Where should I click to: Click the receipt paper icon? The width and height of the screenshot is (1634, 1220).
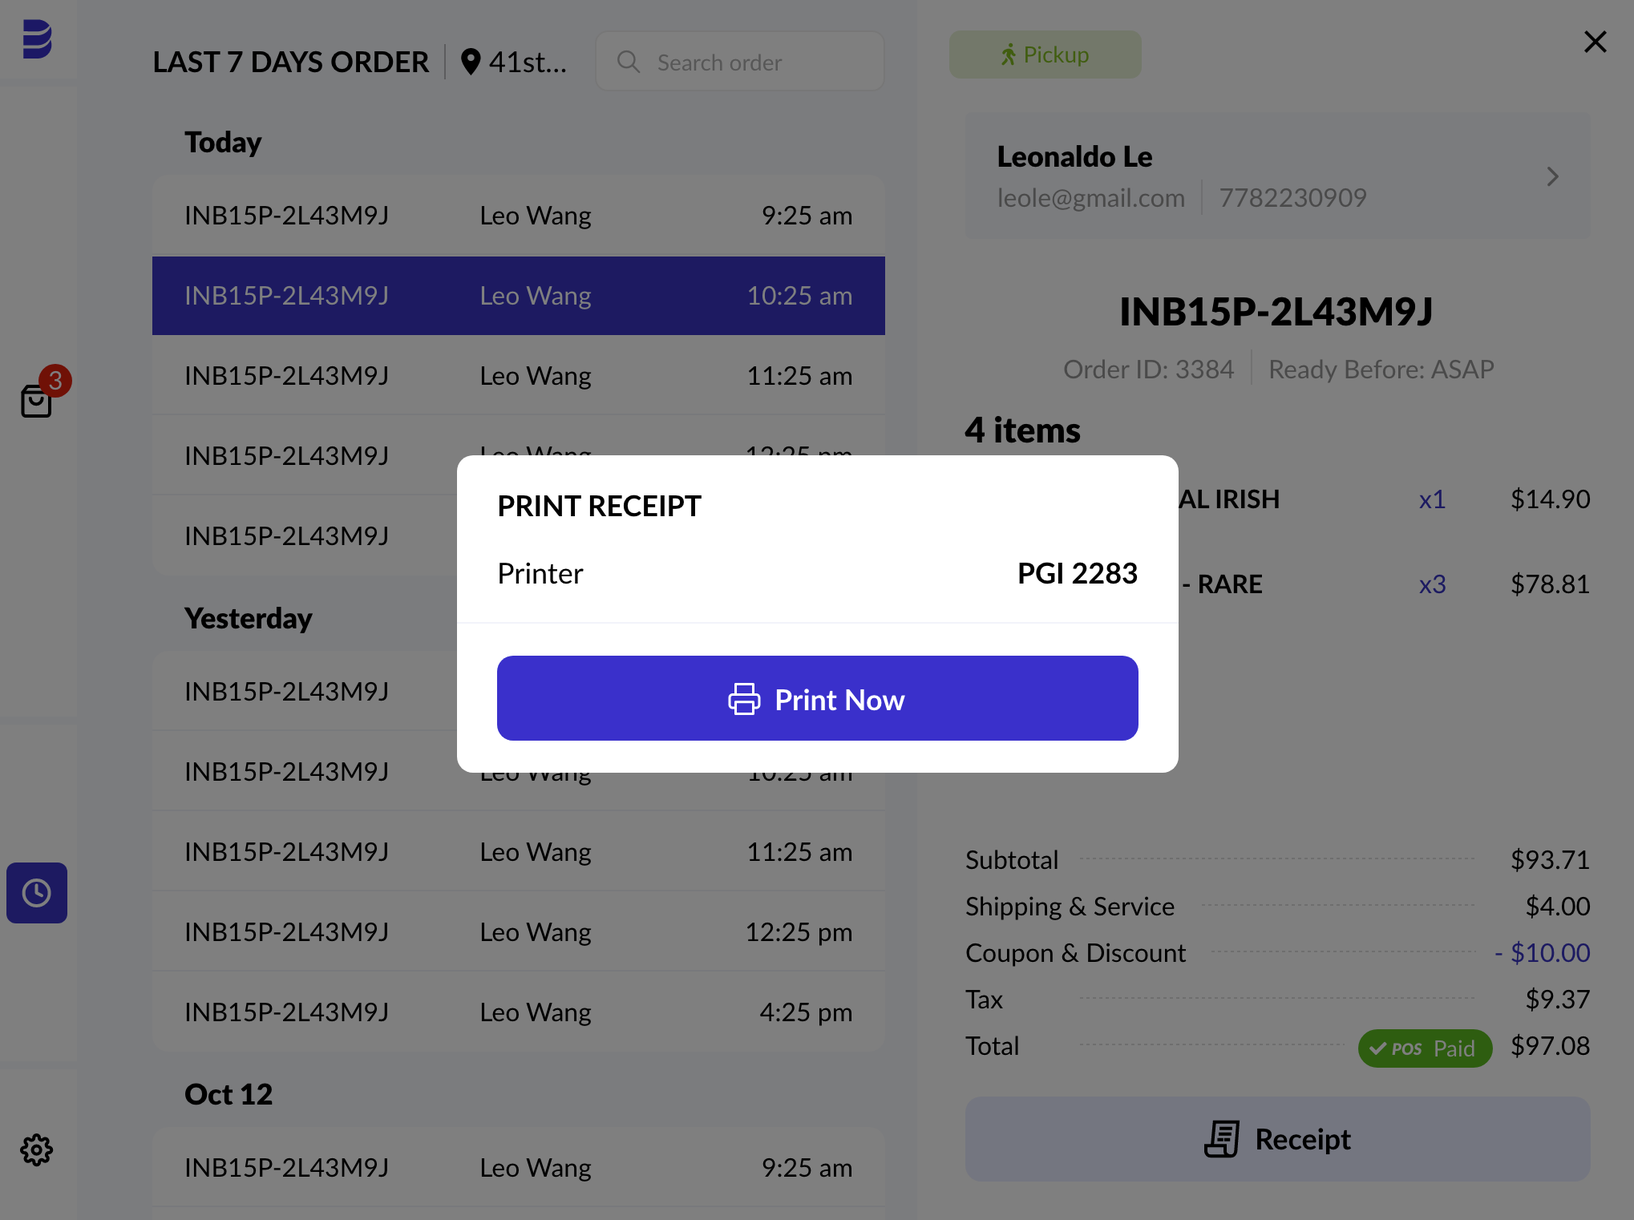coord(1222,1139)
